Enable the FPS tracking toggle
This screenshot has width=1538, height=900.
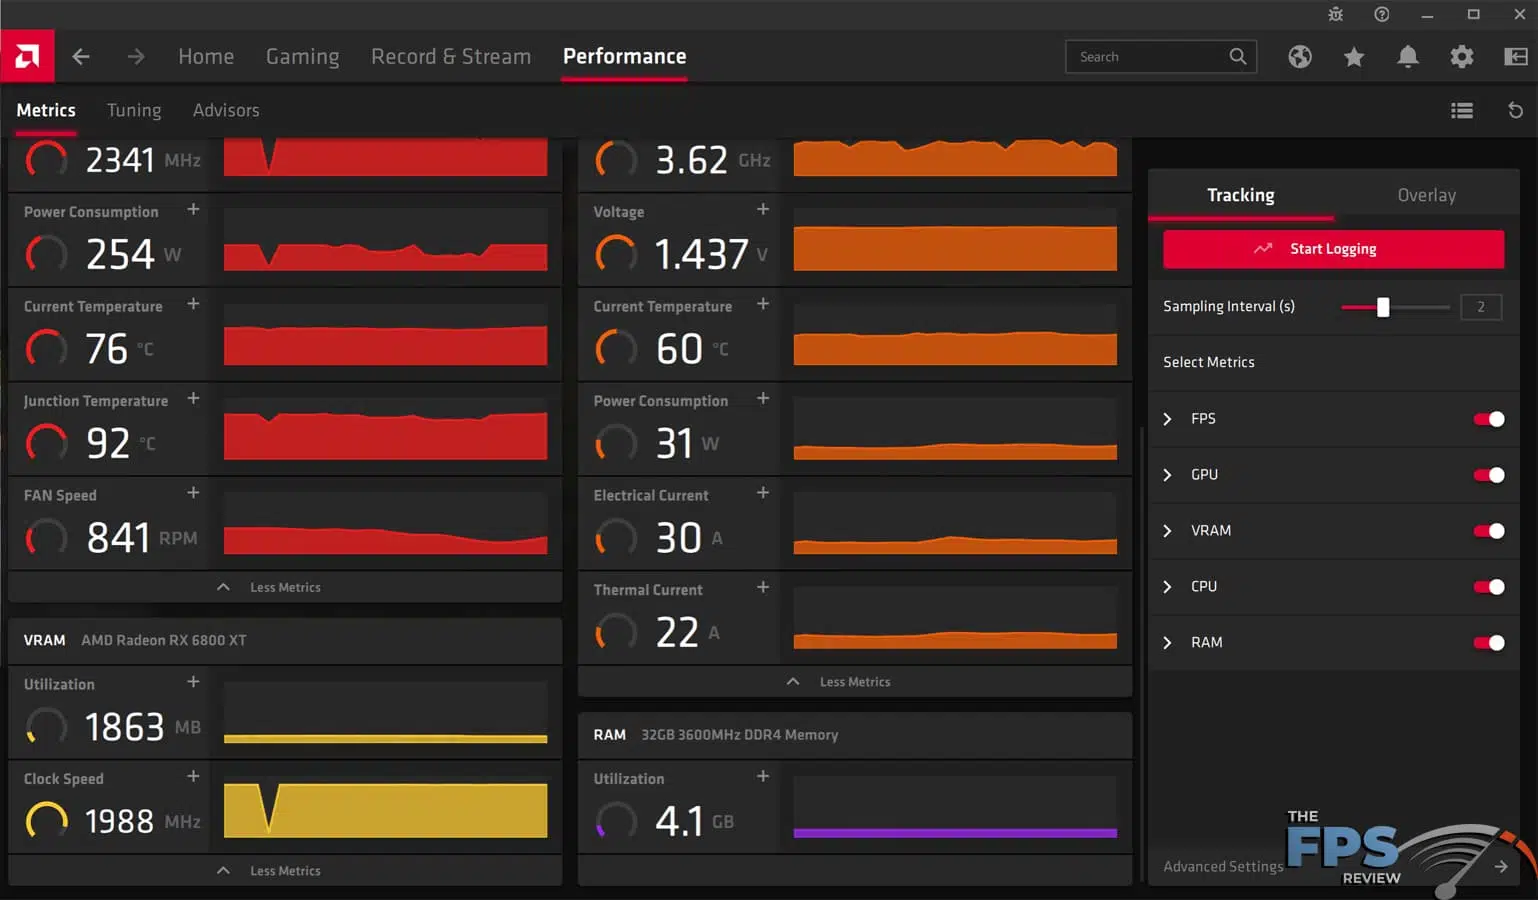[1489, 419]
